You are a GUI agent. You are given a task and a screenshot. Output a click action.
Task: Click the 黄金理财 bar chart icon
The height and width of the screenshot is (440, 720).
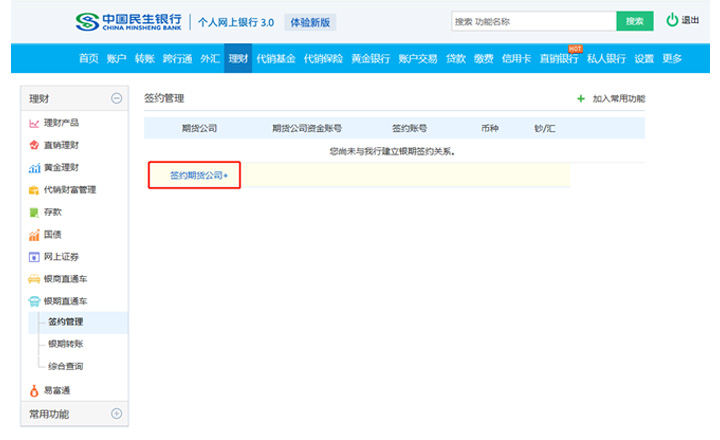pyautogui.click(x=34, y=167)
